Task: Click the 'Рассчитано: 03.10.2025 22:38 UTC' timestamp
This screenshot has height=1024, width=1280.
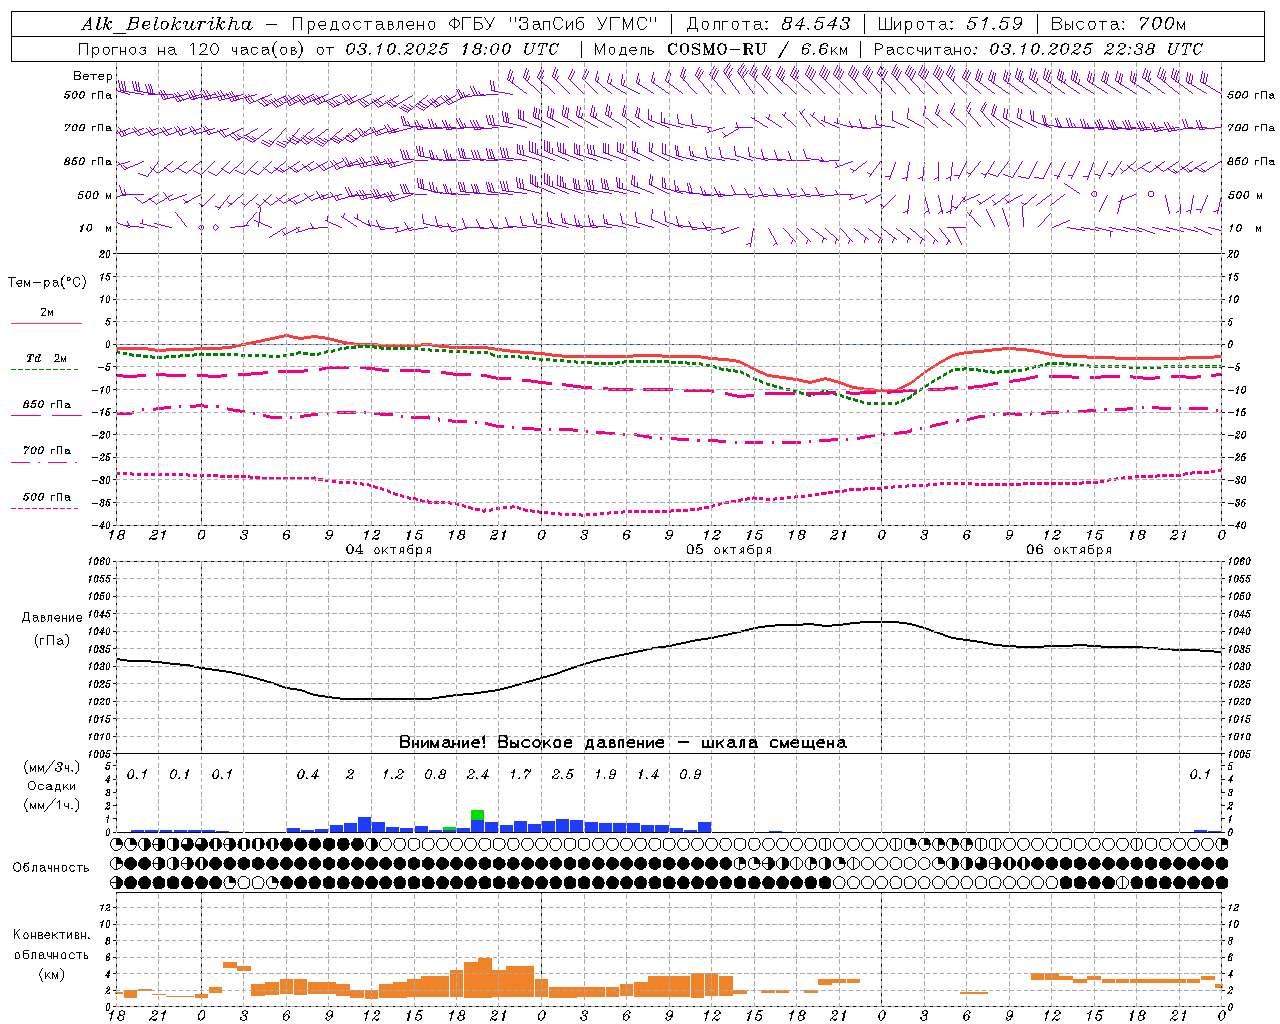Action: coord(1038,49)
